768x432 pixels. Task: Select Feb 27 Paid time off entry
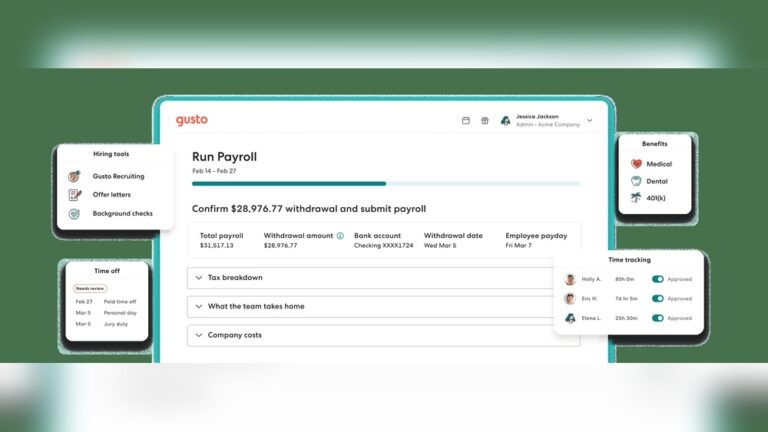click(106, 302)
